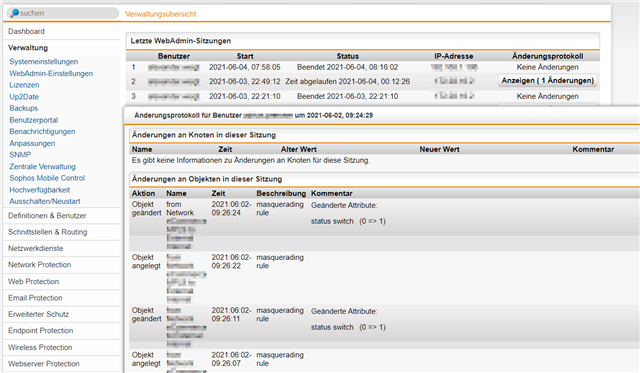Click 'from Network' object name
This screenshot has width=640, height=373.
click(x=180, y=209)
